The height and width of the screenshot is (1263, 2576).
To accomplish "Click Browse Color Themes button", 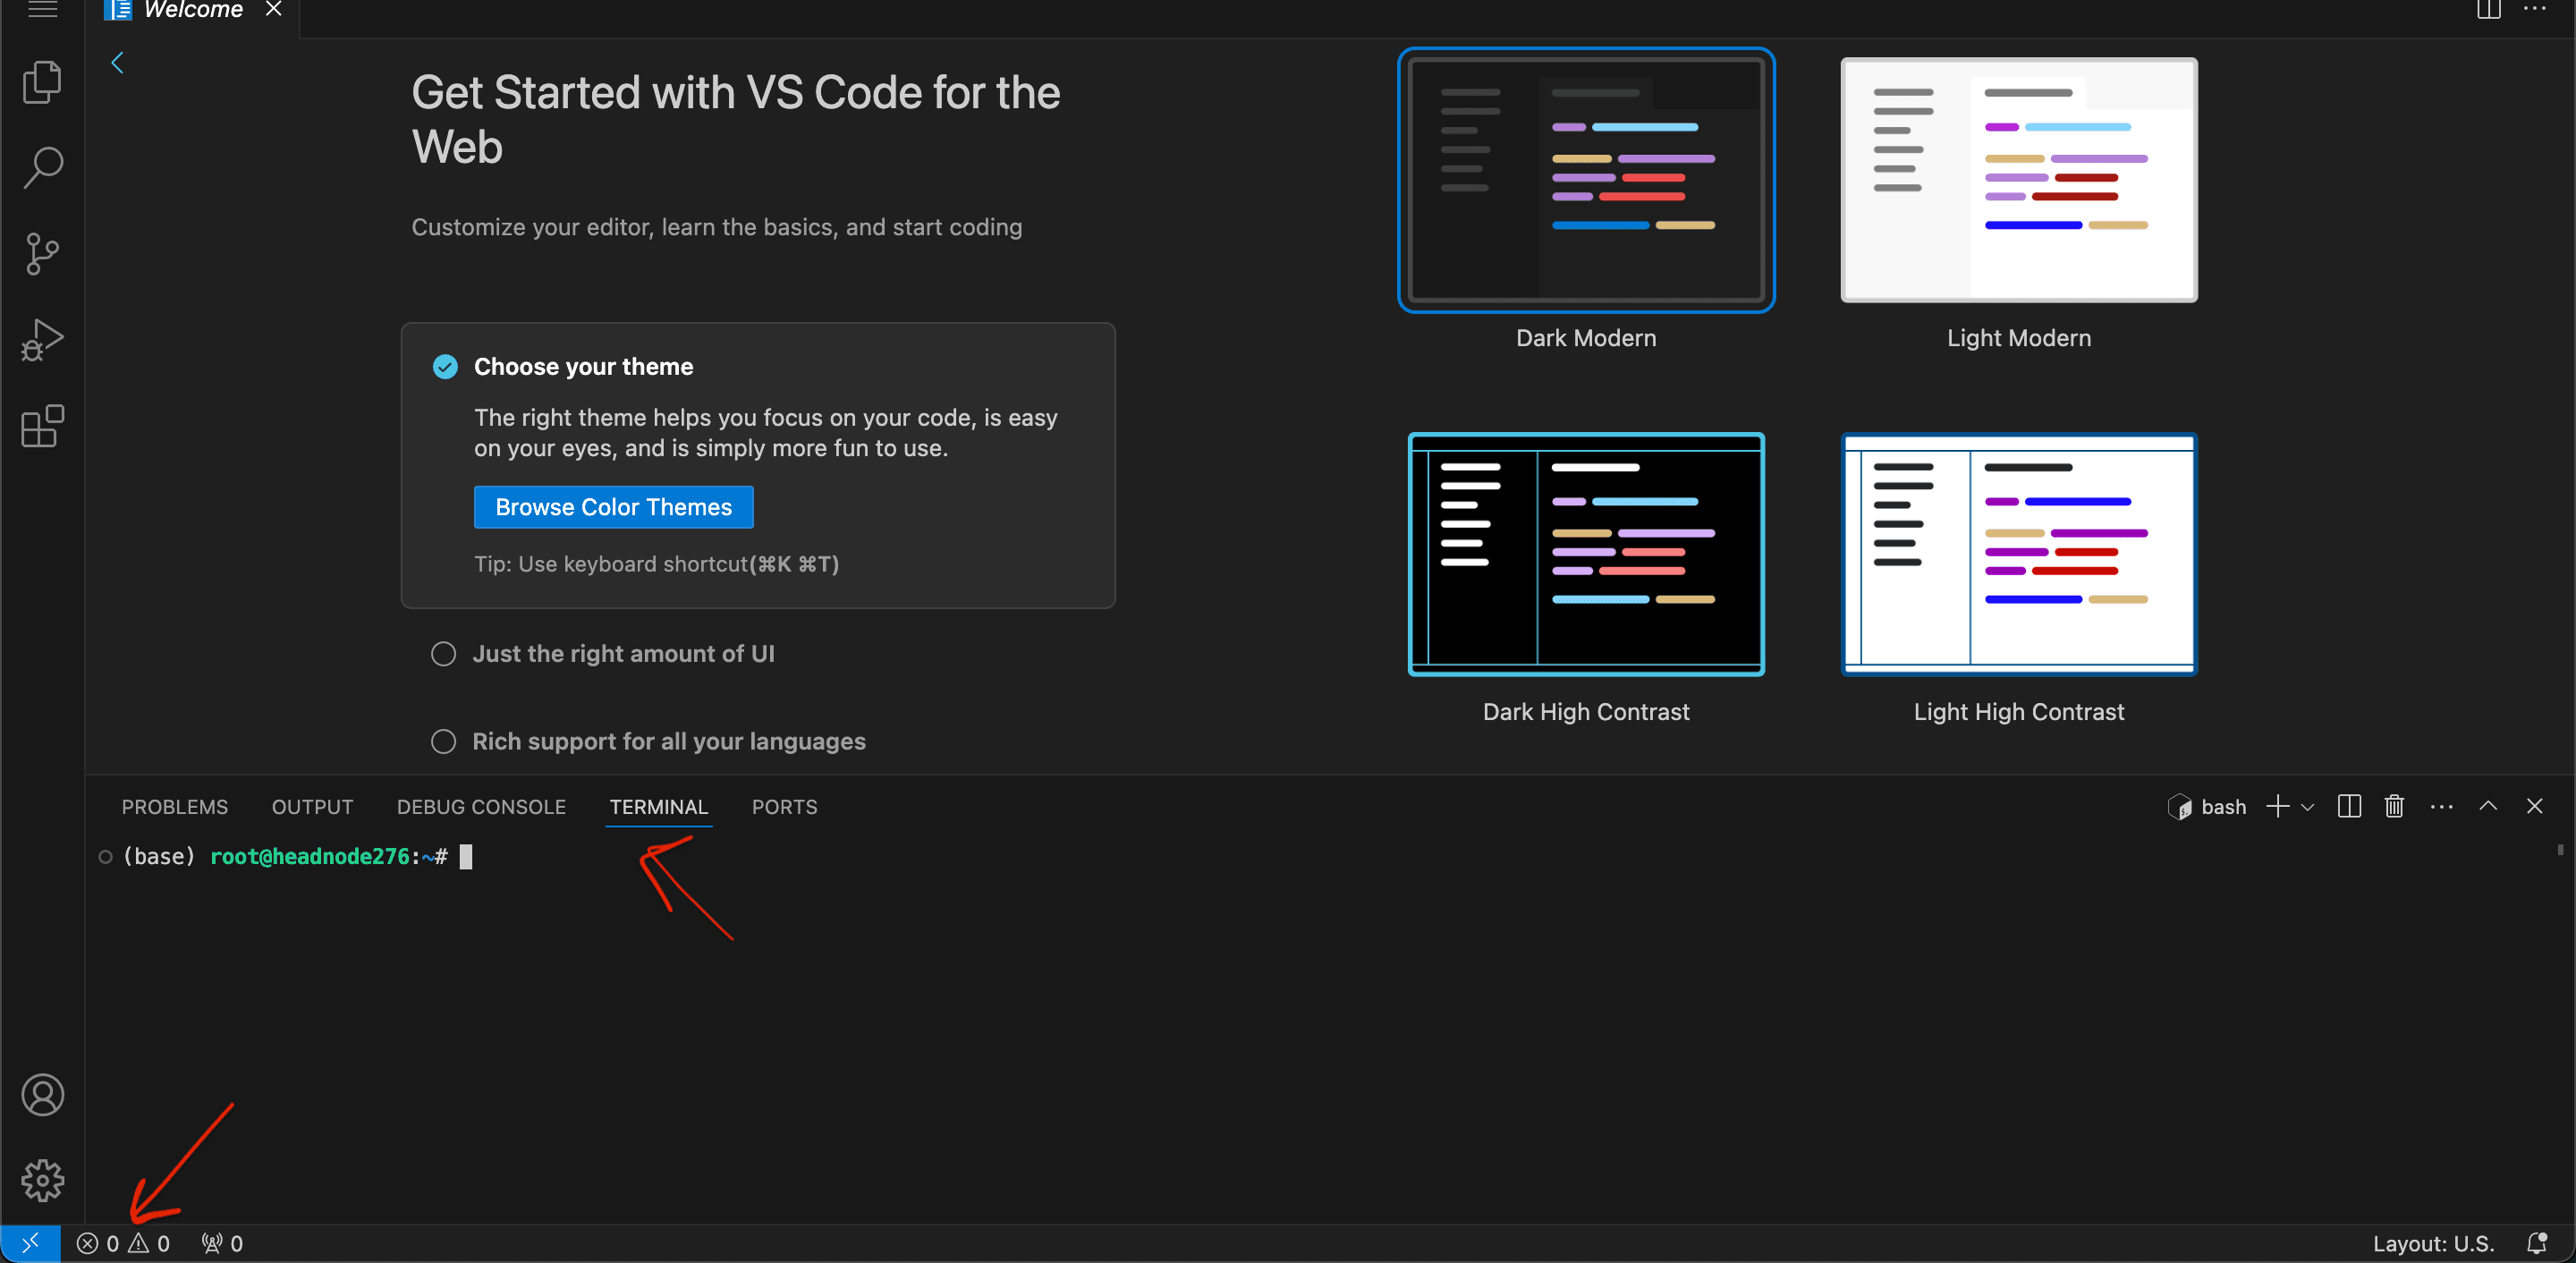I will pos(613,507).
